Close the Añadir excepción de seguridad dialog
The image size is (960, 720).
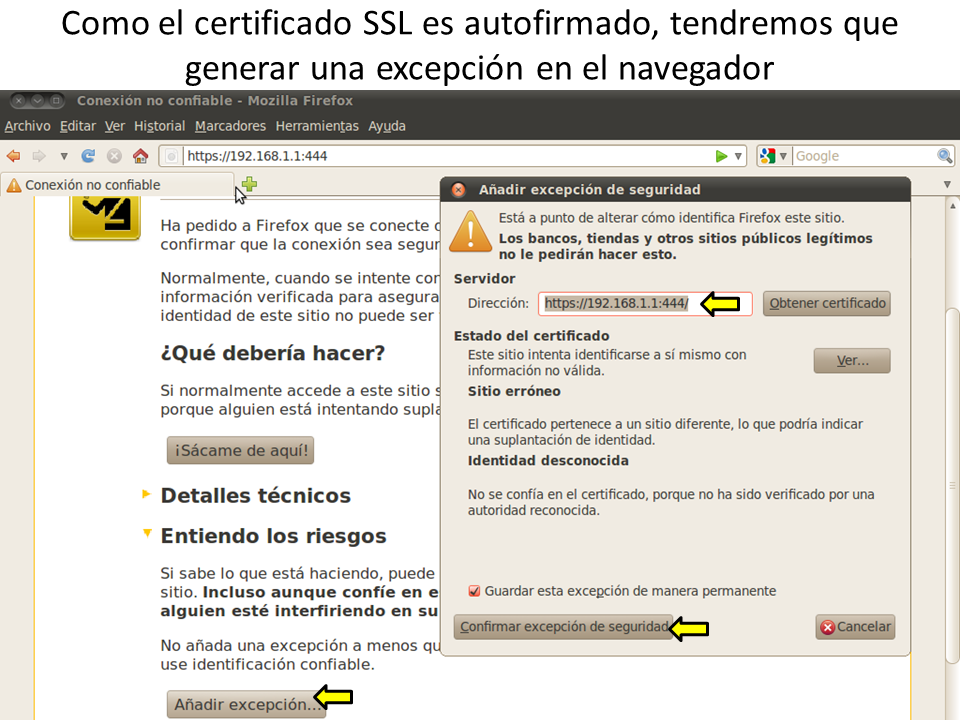pyautogui.click(x=458, y=189)
